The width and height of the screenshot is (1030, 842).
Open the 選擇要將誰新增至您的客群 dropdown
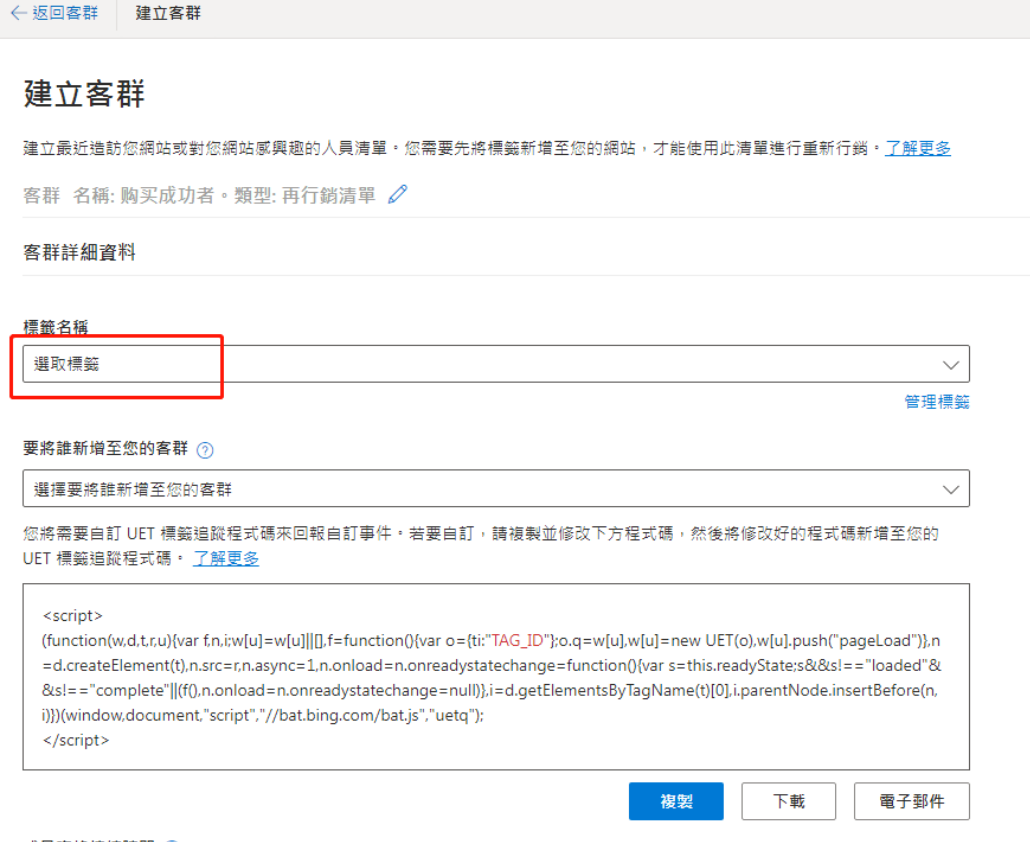click(496, 489)
